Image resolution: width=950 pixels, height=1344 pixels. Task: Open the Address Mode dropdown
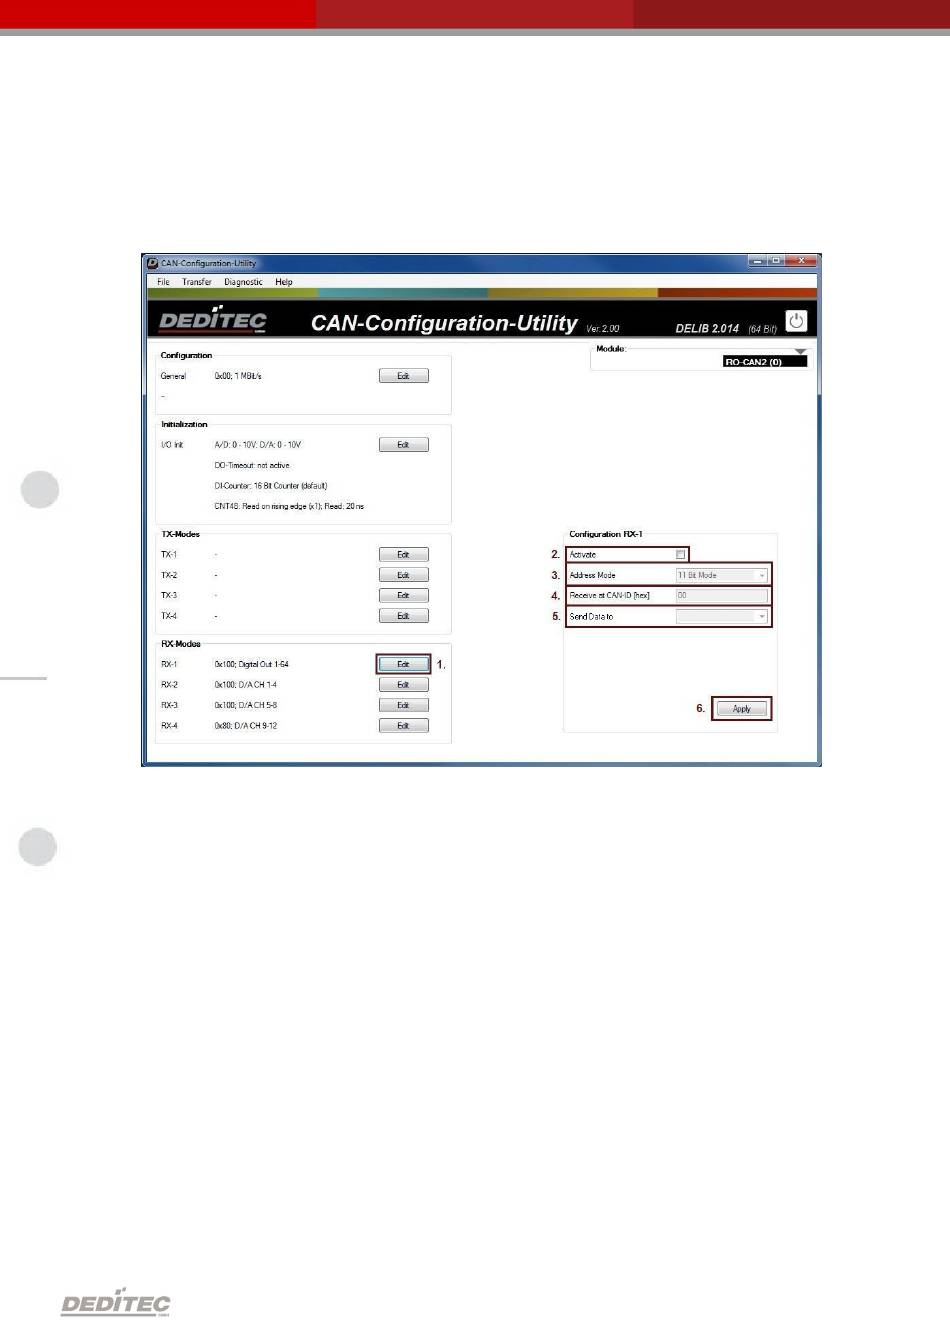722,575
